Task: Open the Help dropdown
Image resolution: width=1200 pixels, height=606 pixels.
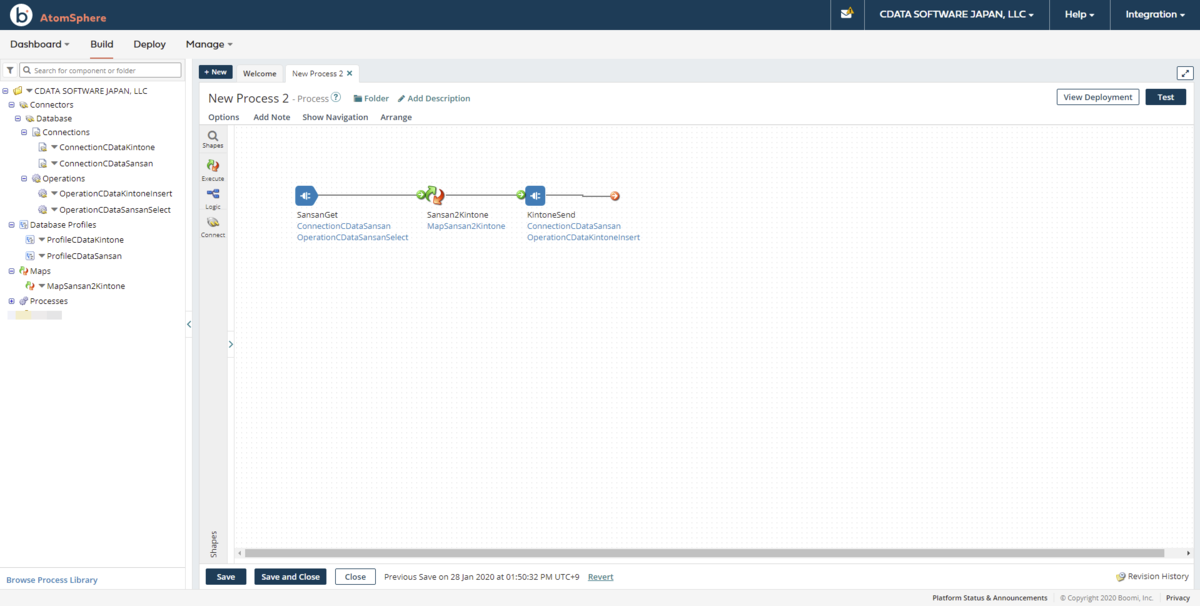Action: pos(1079,14)
